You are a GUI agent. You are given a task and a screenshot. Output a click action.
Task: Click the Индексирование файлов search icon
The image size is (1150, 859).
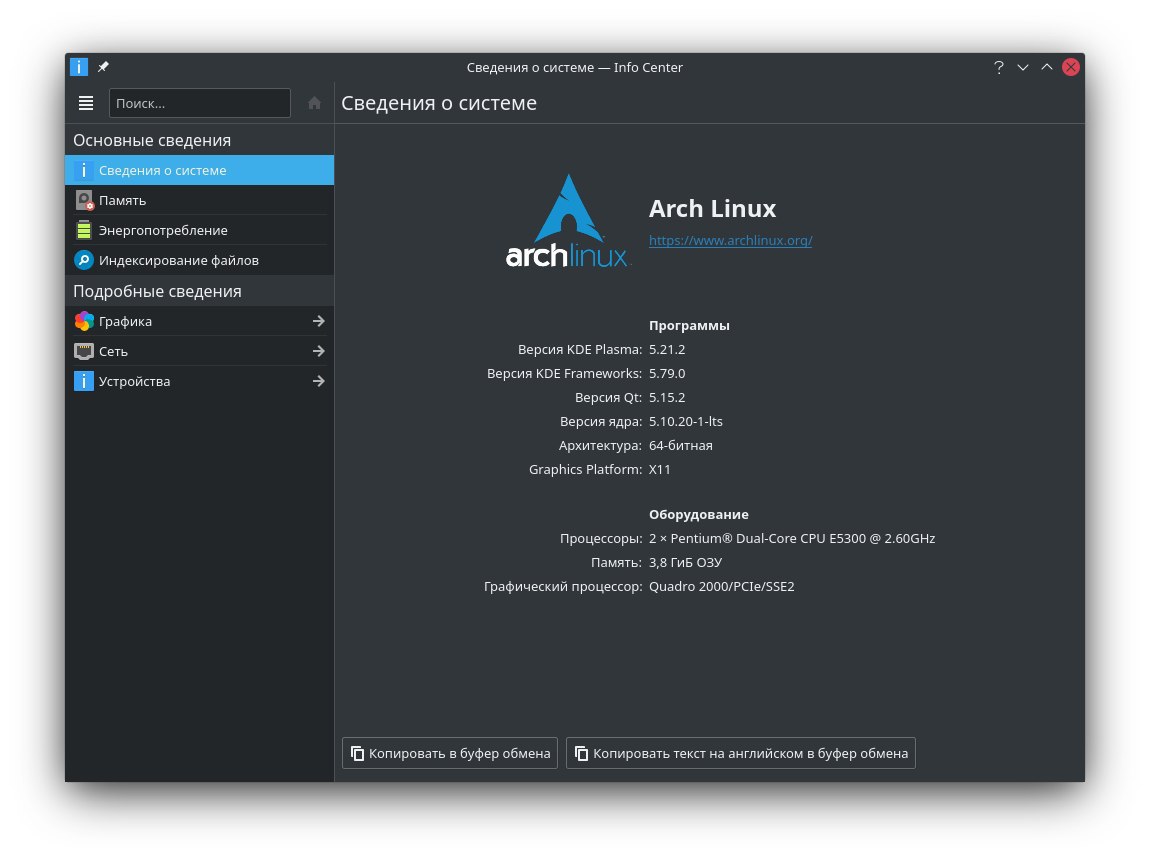pos(84,260)
